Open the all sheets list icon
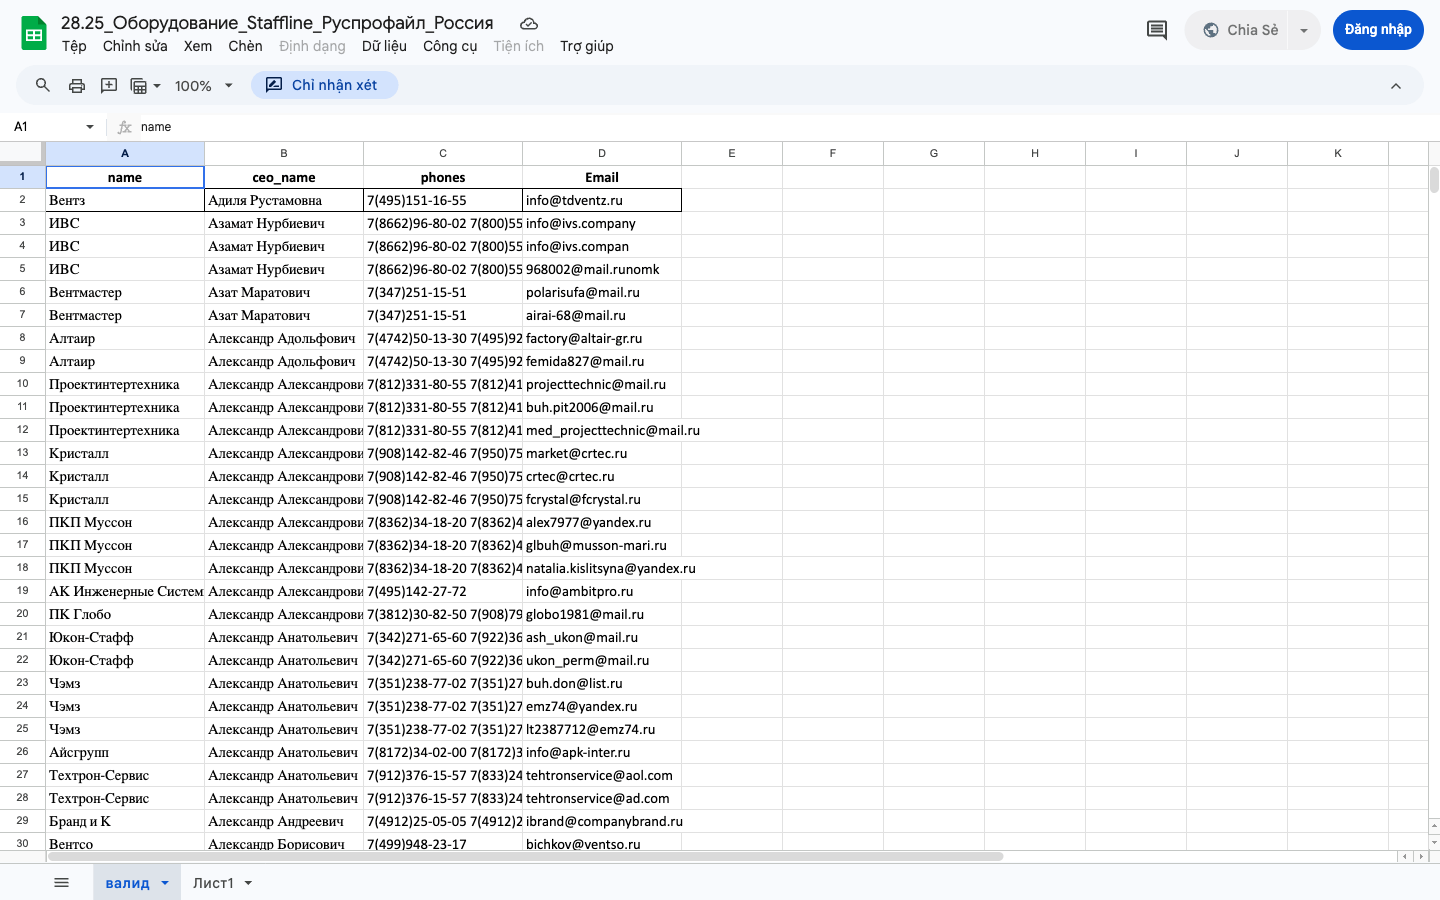 [x=61, y=882]
